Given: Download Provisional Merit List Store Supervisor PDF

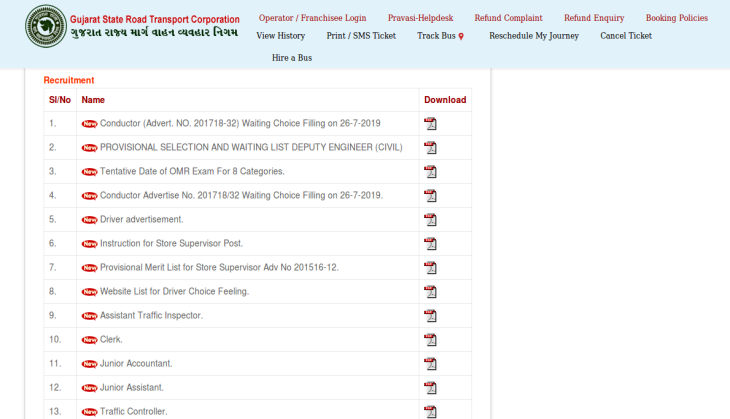Looking at the screenshot, I should [431, 268].
